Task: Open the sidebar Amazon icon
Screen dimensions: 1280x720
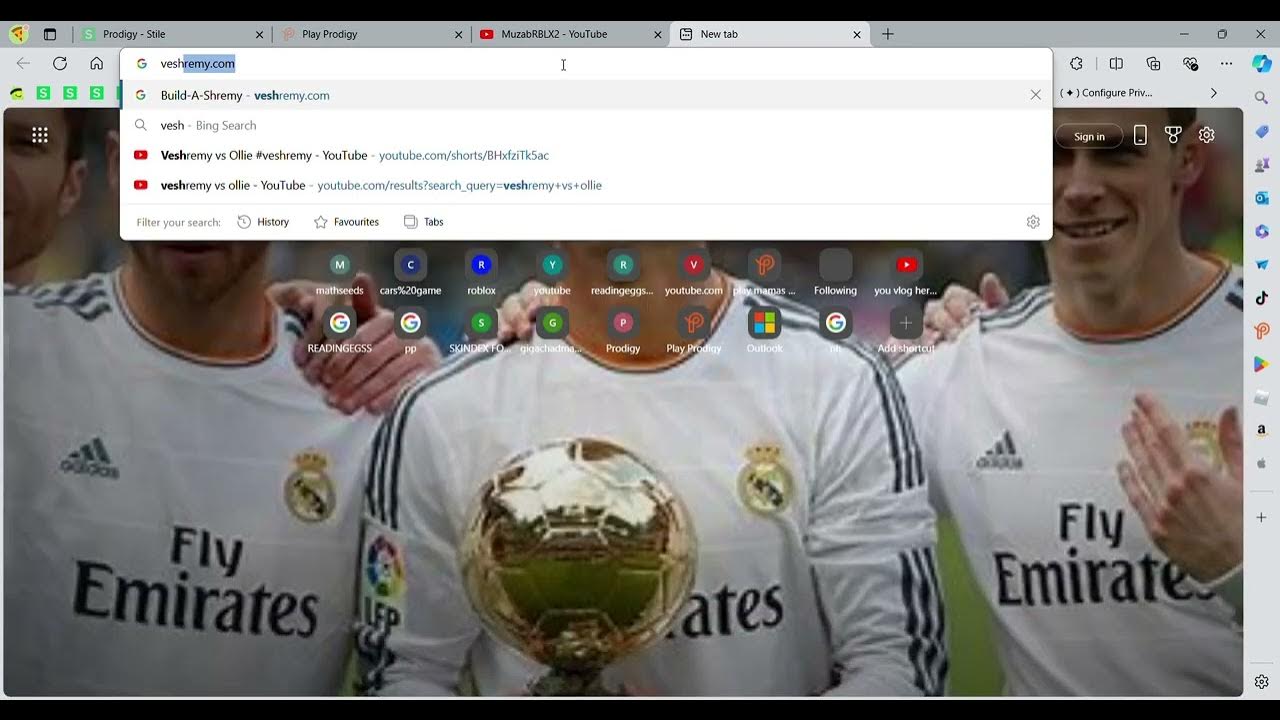Action: pyautogui.click(x=1262, y=430)
